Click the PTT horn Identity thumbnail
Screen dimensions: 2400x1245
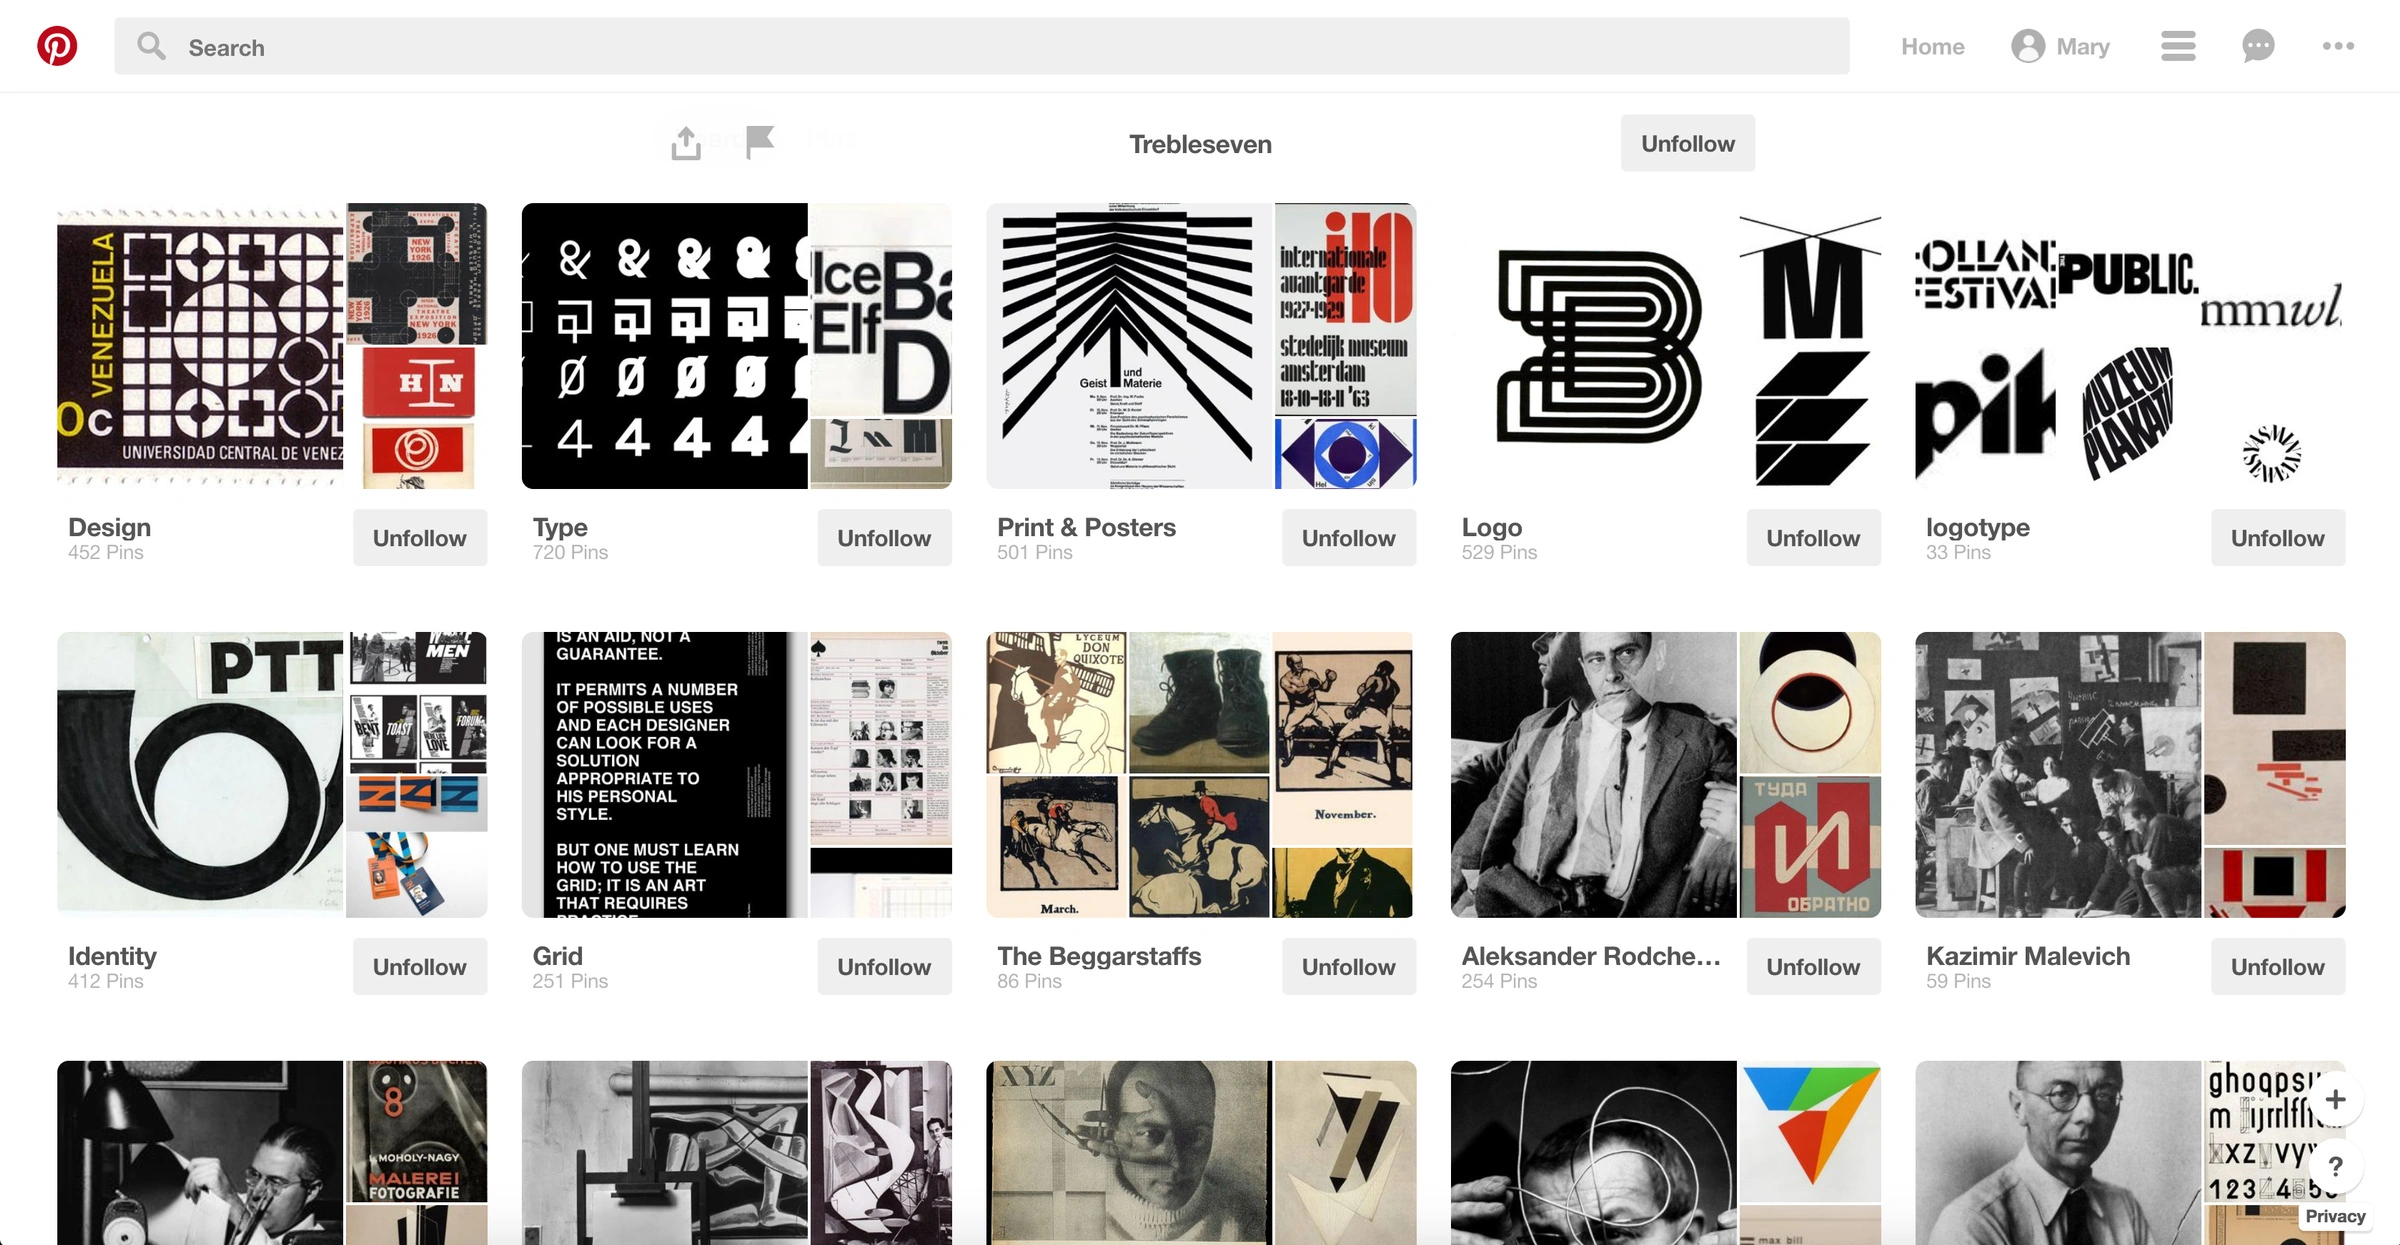click(x=200, y=774)
